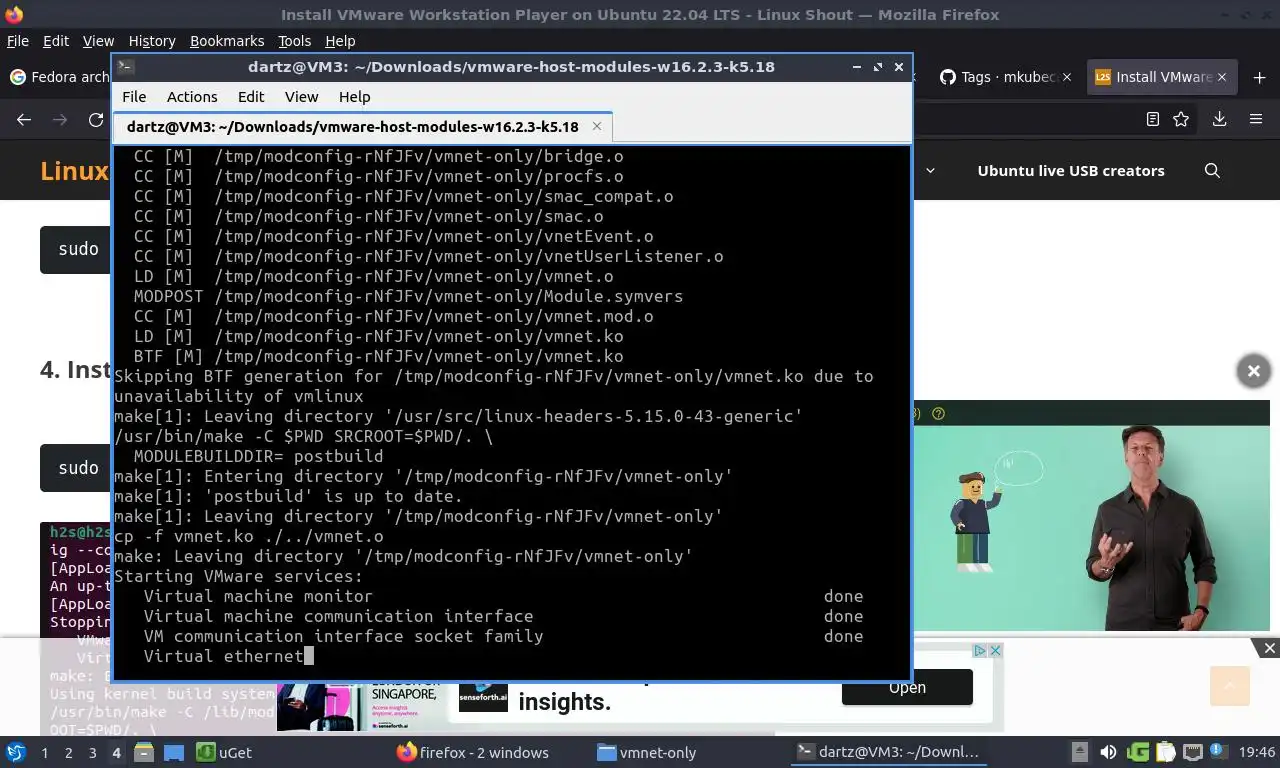The image size is (1280, 768).
Task: Switch to firefox - 2 windows task
Action: click(472, 753)
